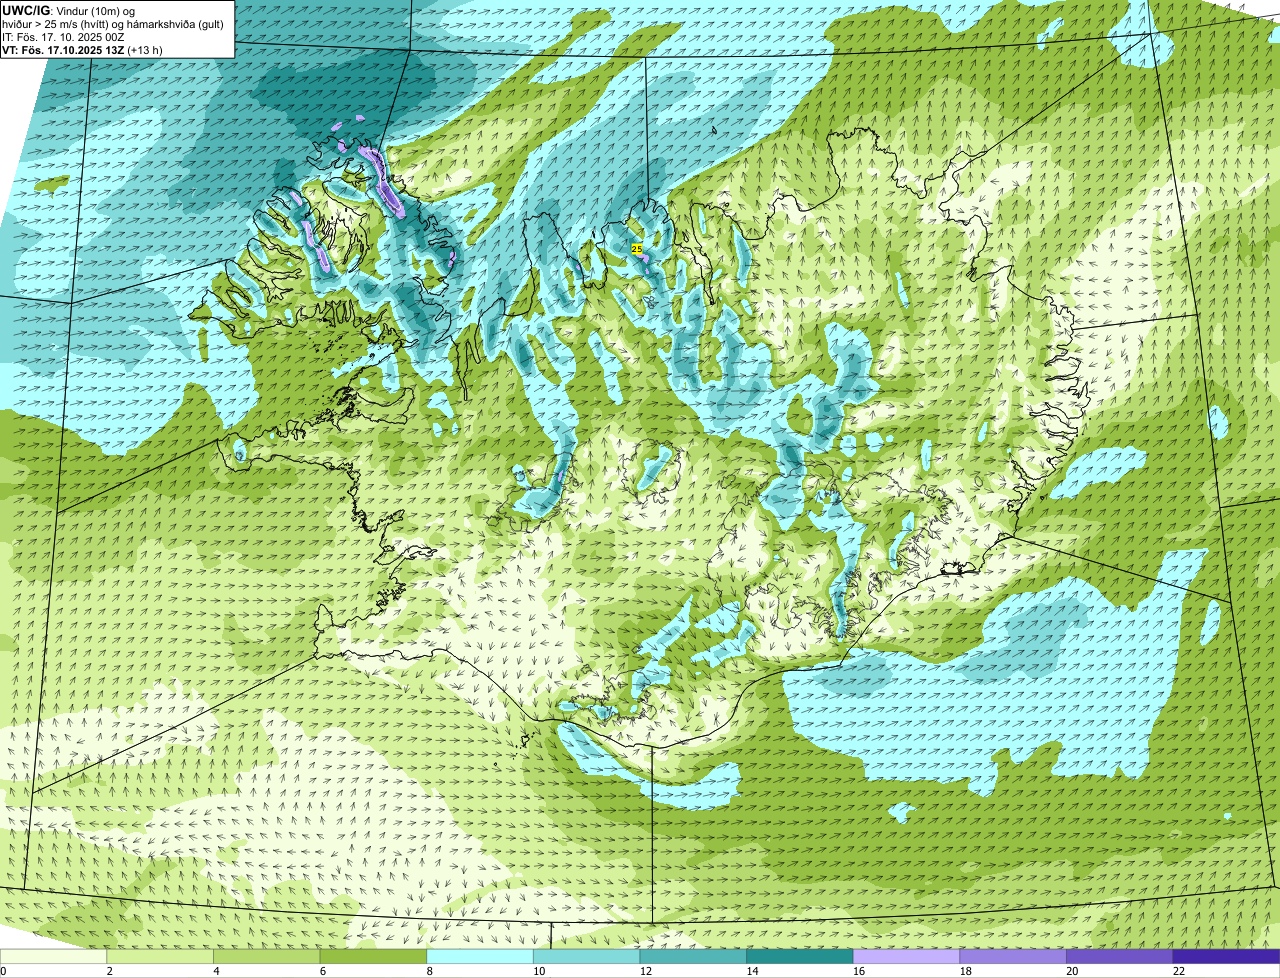Viewport: 1280px width, 978px height.
Task: Click the 'UWC/IG: Vindur (10m) og' title line
Action: tap(68, 11)
